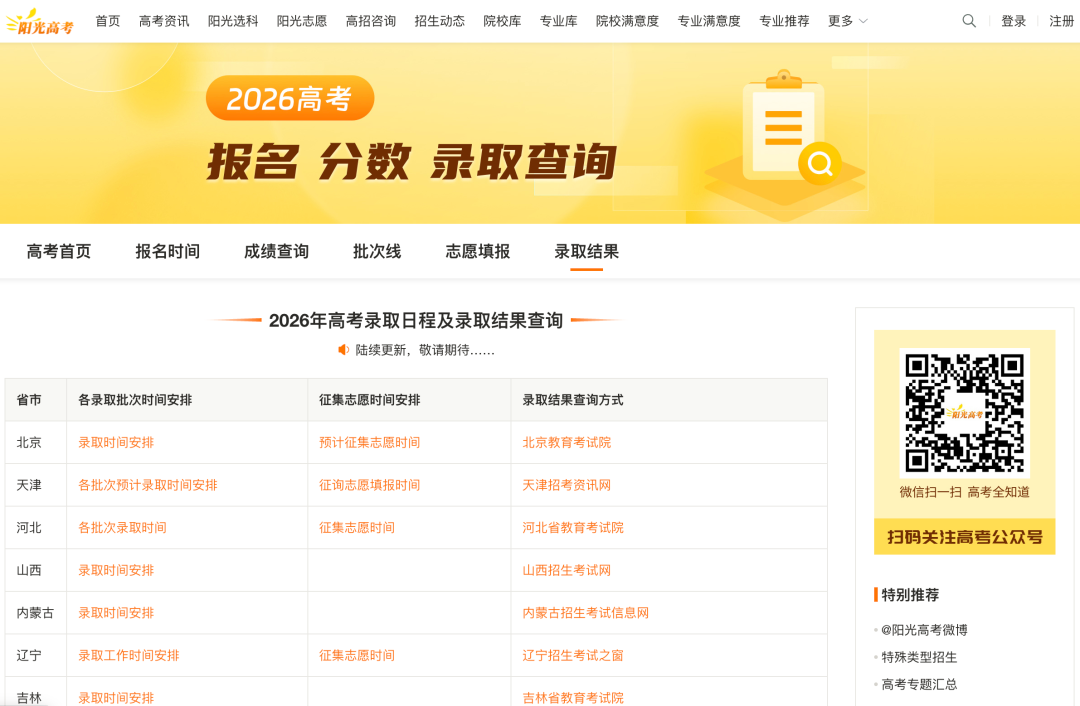Open 录取工作时间安排 link for Liaoning
Viewport: 1080px width, 706px height.
(x=128, y=656)
